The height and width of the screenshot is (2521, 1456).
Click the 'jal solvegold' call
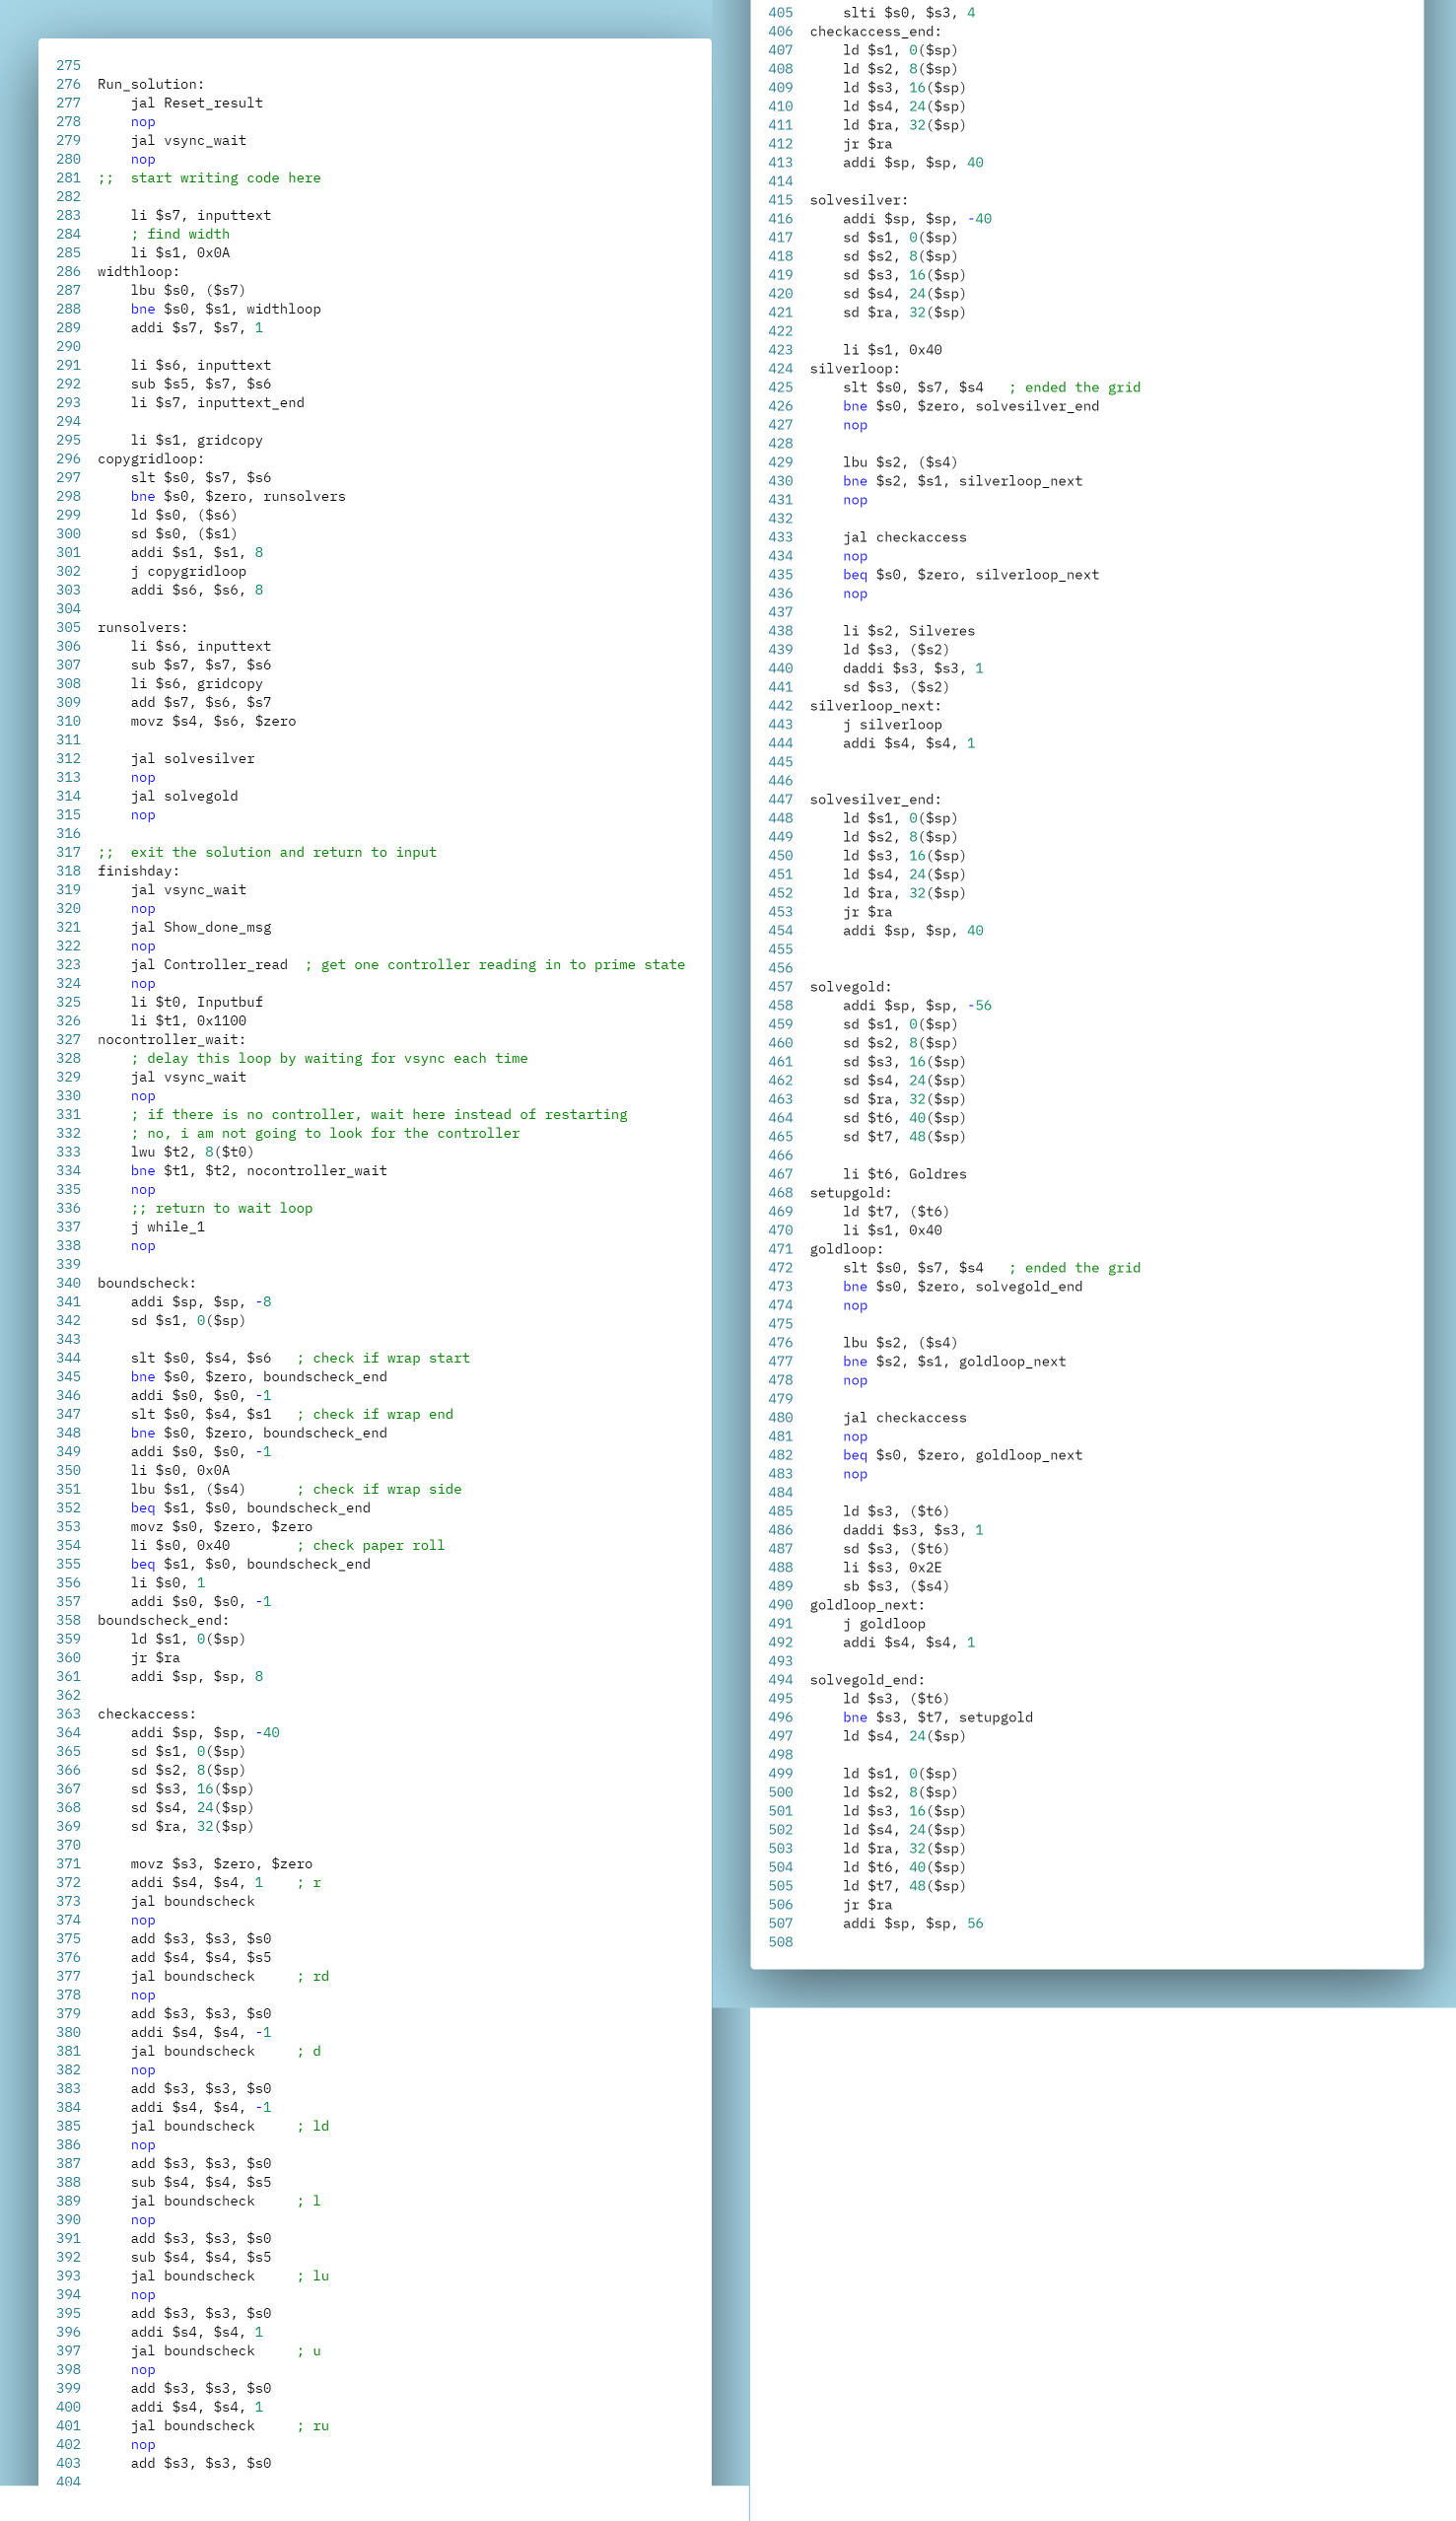(x=184, y=796)
